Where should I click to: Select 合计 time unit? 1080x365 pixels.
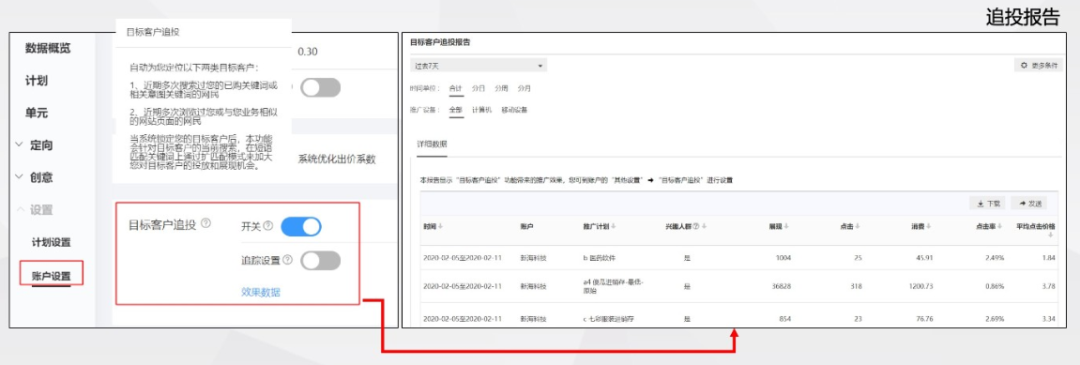[455, 88]
